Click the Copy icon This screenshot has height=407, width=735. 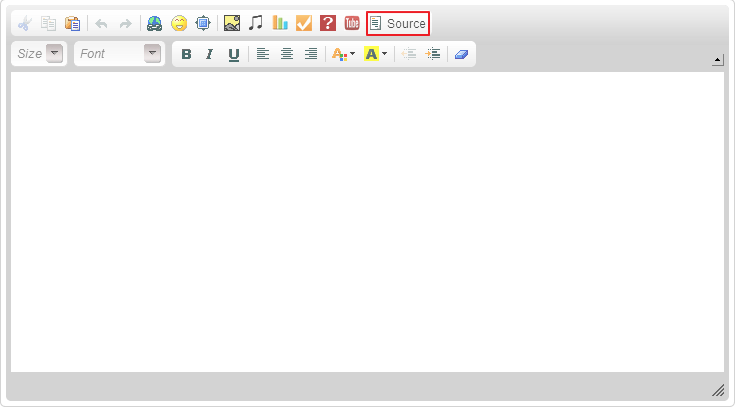click(x=48, y=23)
